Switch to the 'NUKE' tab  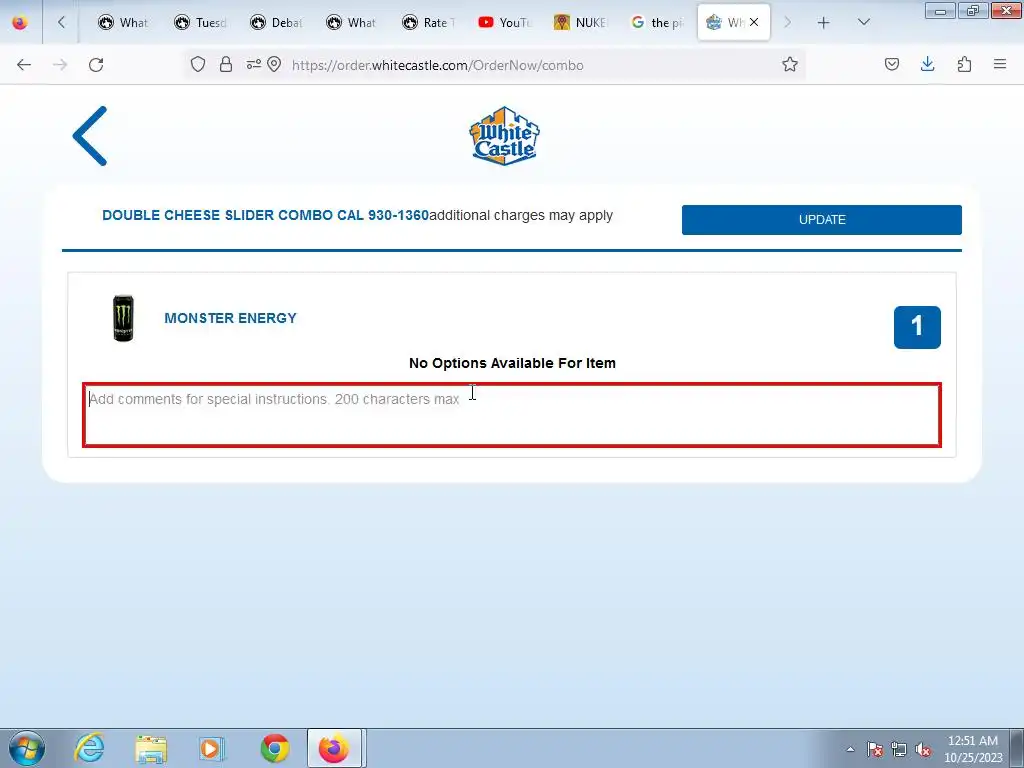click(579, 22)
